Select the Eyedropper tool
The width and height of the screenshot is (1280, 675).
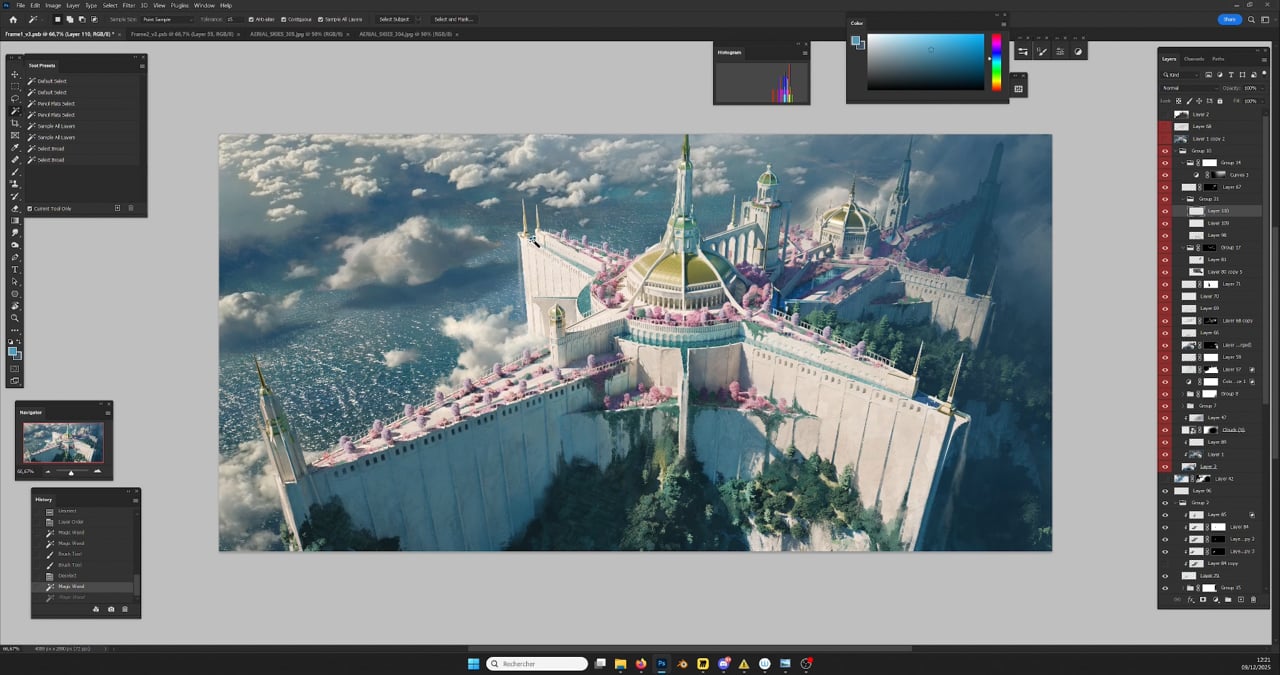point(14,147)
